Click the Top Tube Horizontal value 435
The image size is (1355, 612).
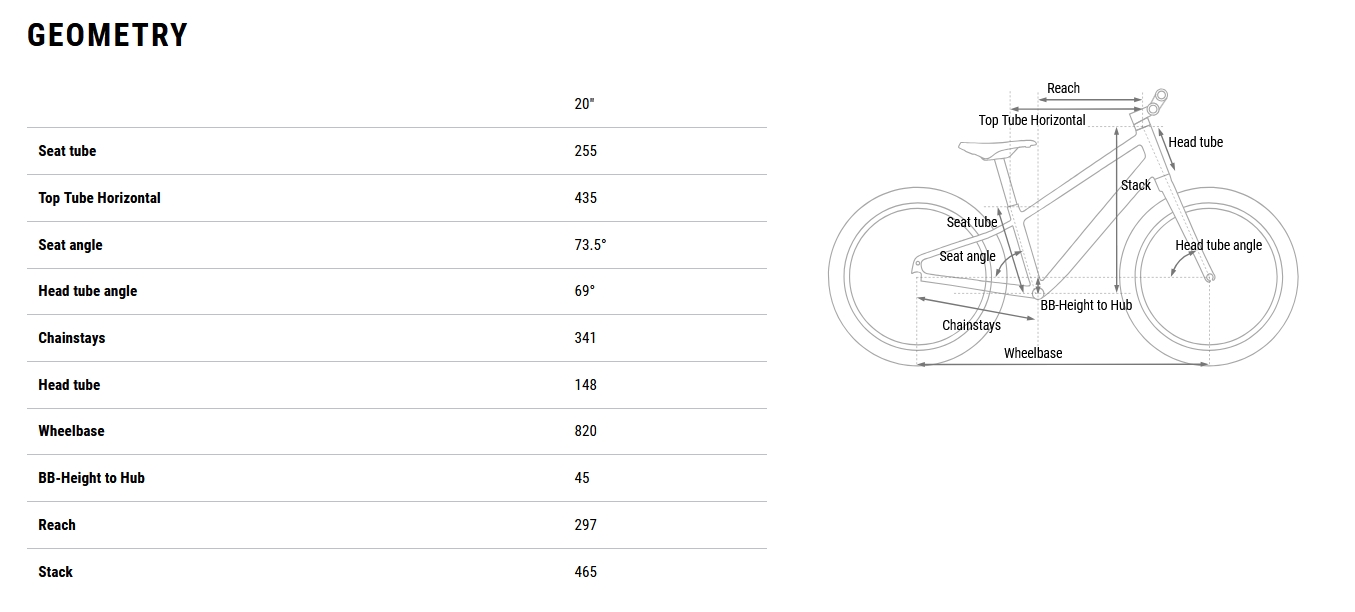585,198
